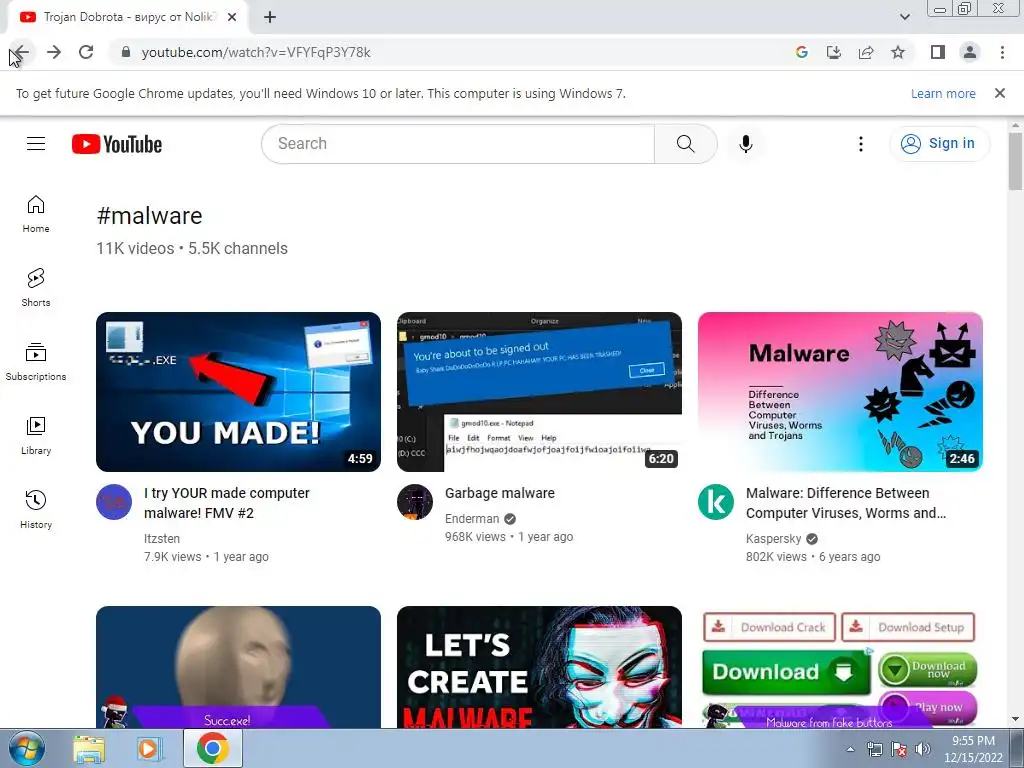Viewport: 1024px width, 768px height.
Task: Open the Chrome profile avatar
Action: (x=970, y=52)
